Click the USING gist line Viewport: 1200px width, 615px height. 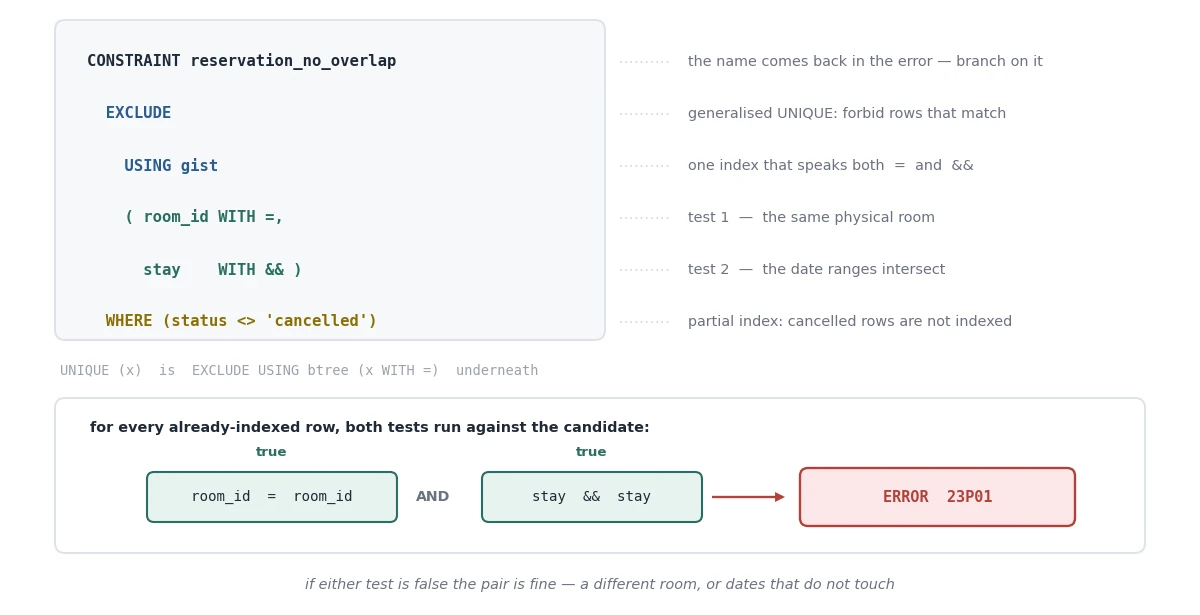click(171, 166)
